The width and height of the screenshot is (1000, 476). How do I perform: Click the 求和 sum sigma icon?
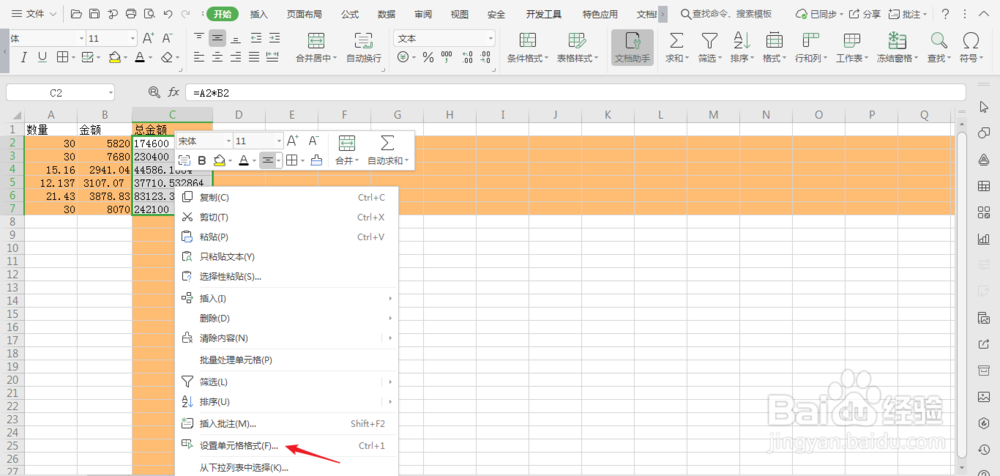pos(675,41)
